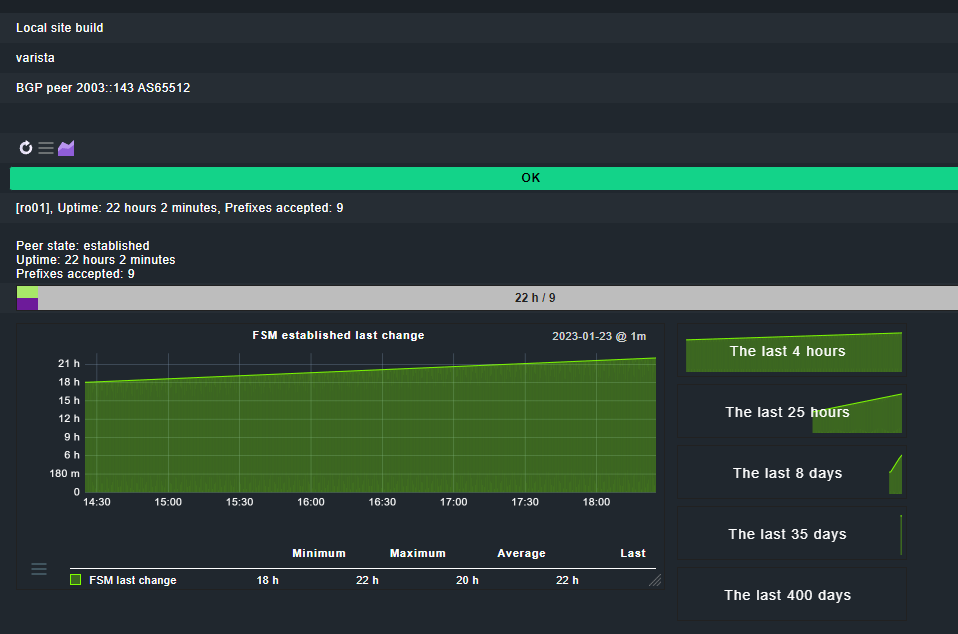Click the Maximum column header
The image size is (958, 634).
click(x=418, y=553)
